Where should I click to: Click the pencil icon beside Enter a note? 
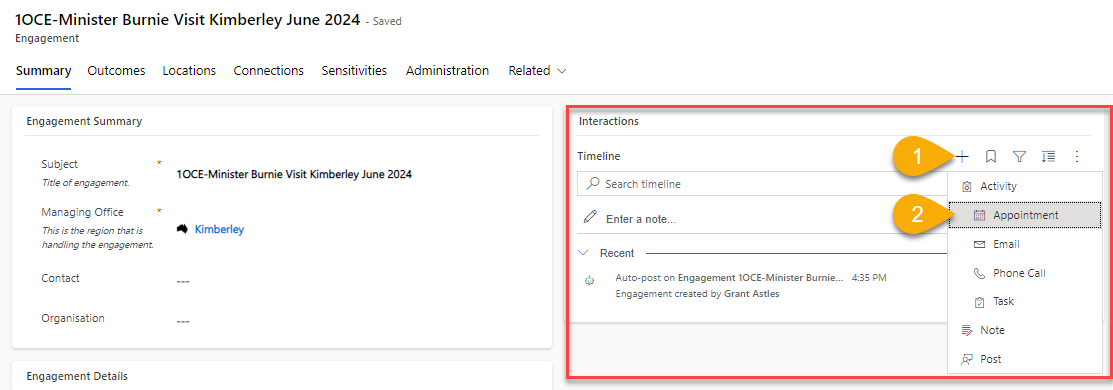point(589,217)
